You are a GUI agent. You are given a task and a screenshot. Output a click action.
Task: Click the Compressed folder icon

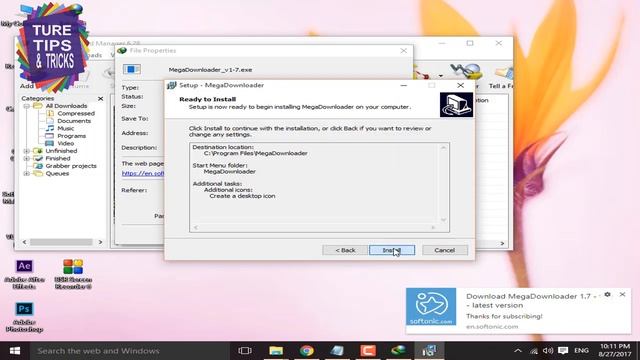pyautogui.click(x=50, y=113)
